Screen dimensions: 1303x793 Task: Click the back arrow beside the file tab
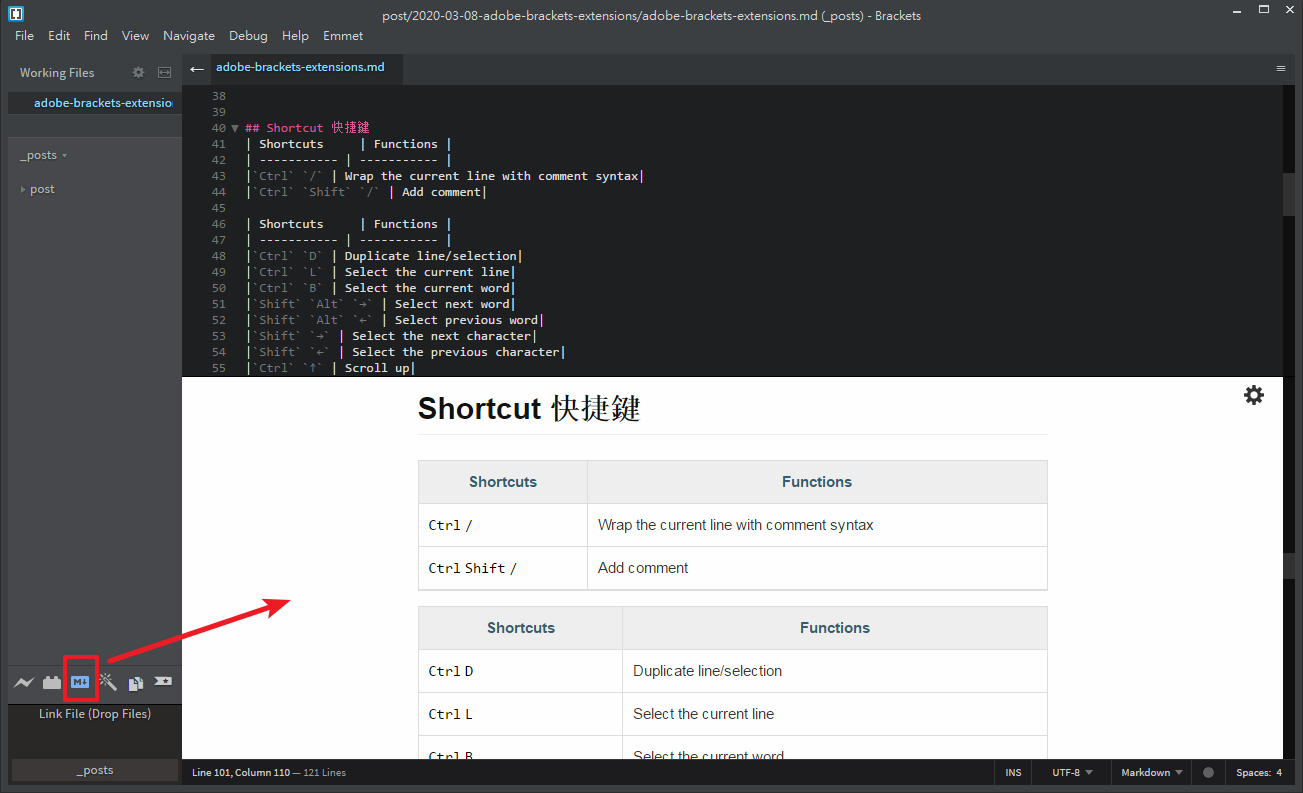pyautogui.click(x=196, y=68)
